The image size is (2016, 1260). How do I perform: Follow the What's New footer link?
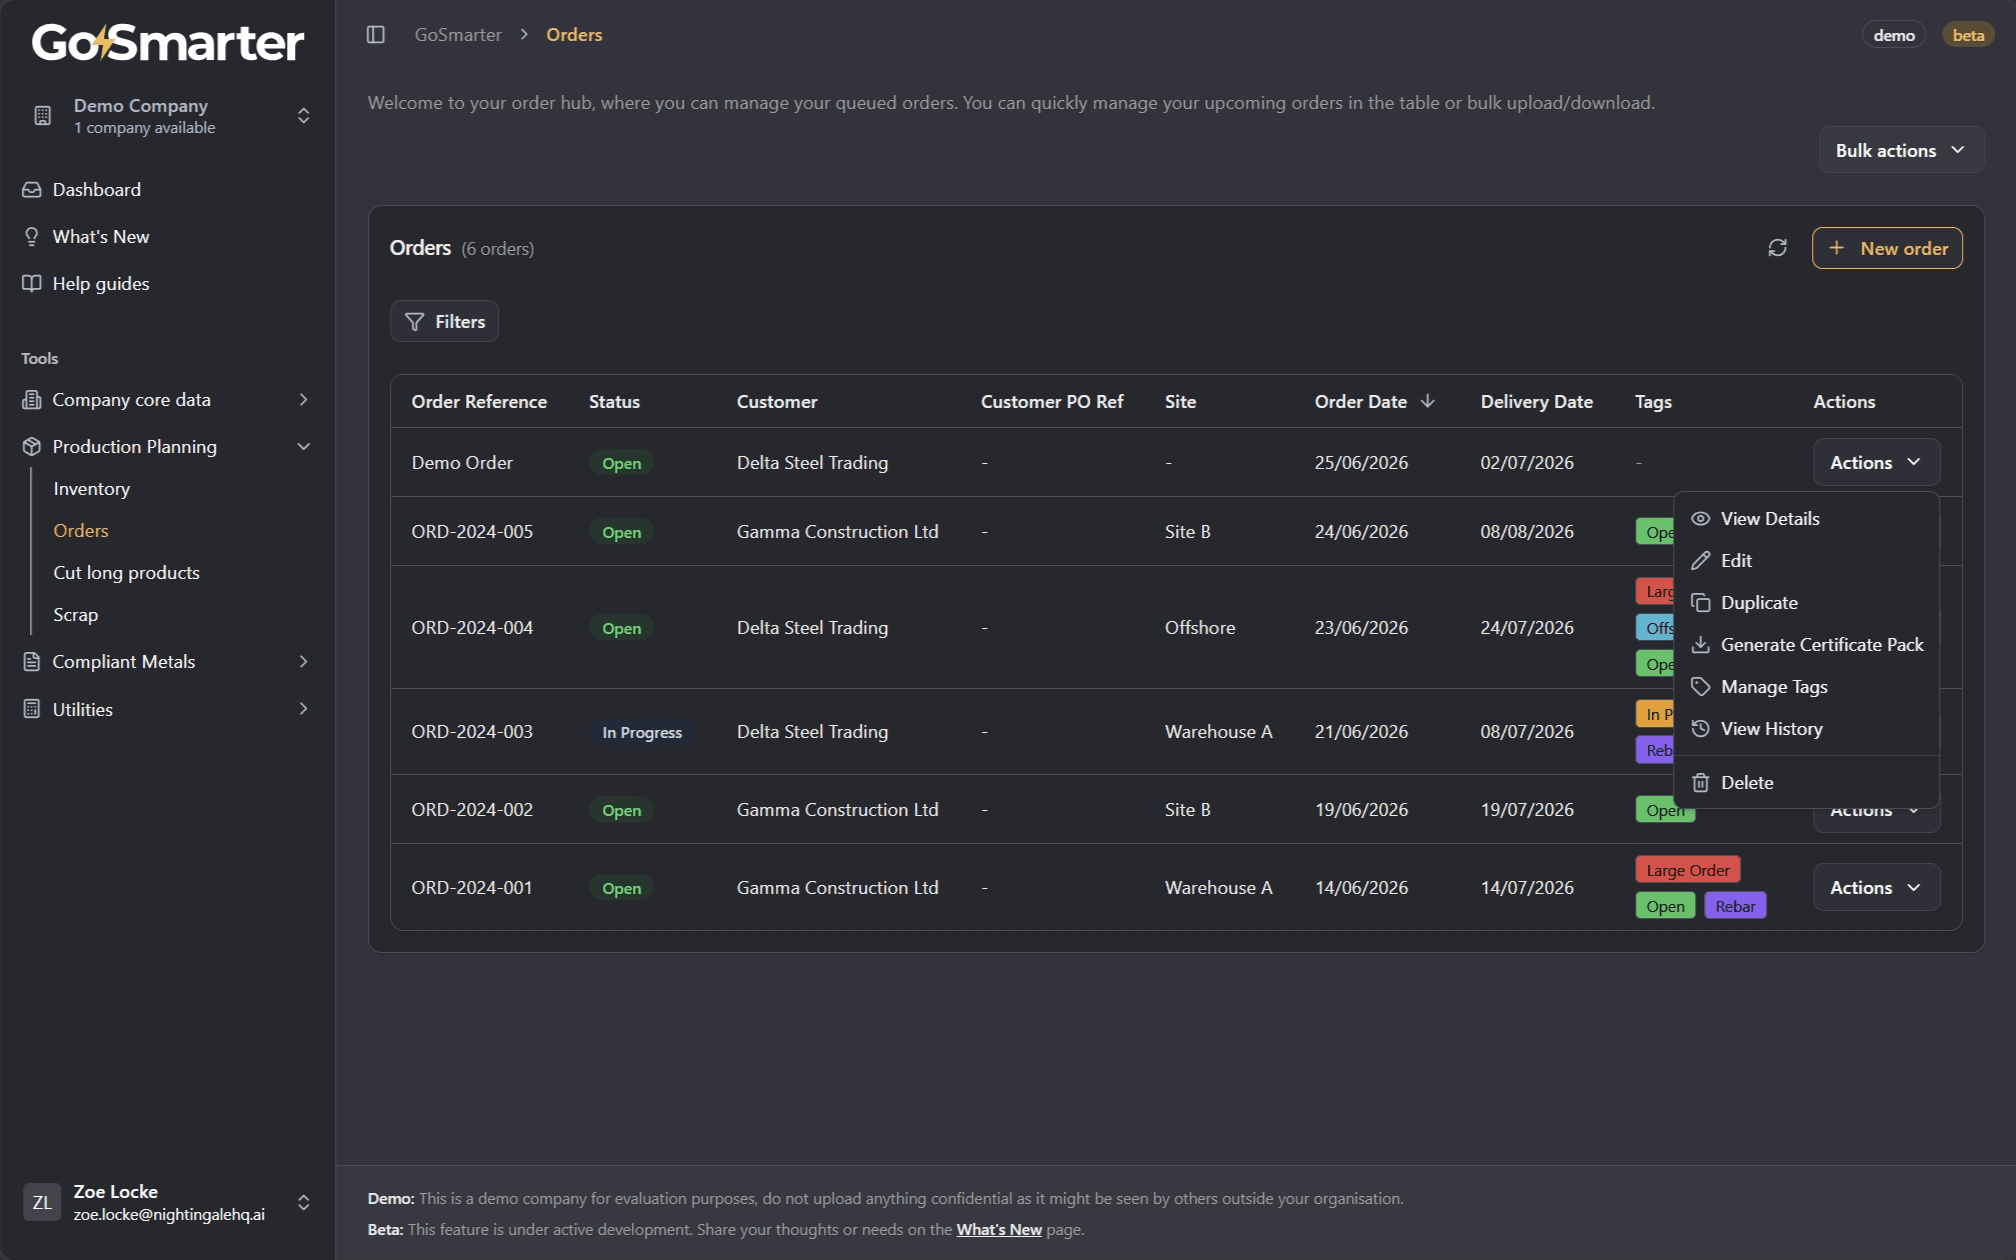pos(998,1230)
